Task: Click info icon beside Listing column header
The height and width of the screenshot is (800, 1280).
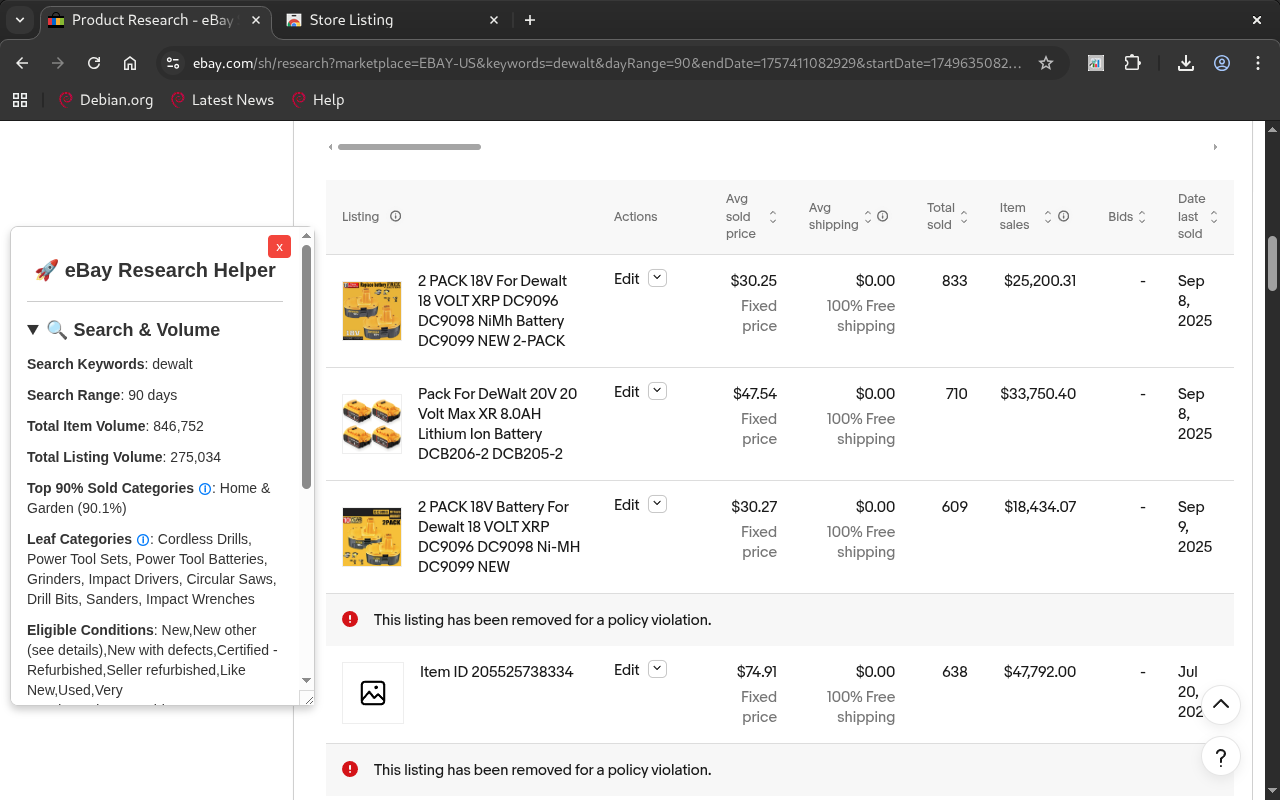Action: [x=395, y=216]
